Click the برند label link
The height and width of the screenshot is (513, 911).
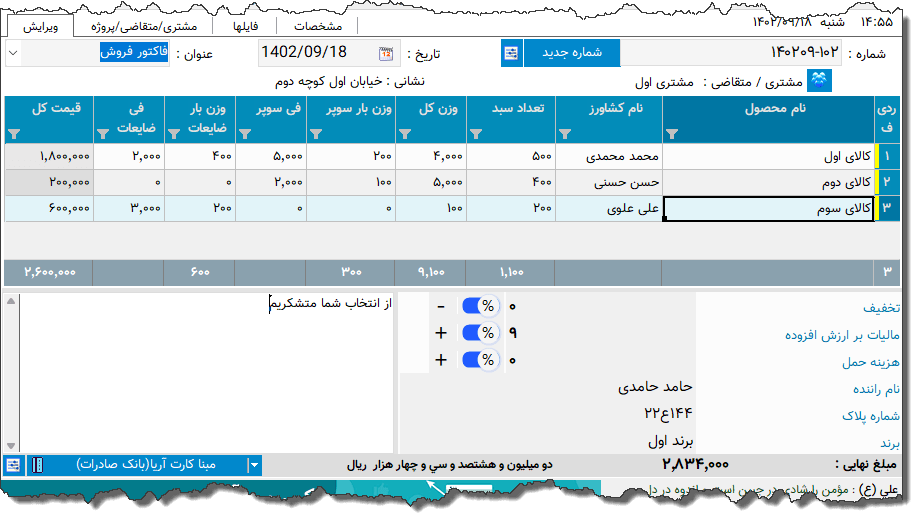pos(890,443)
